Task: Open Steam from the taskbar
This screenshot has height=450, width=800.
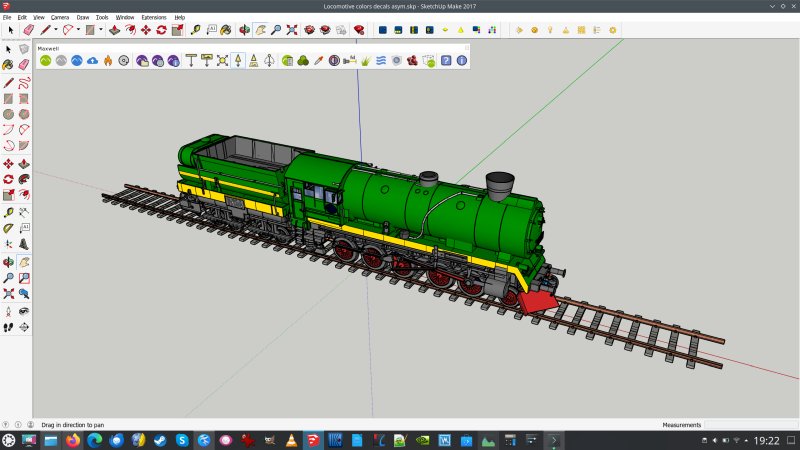Action: tap(160, 440)
